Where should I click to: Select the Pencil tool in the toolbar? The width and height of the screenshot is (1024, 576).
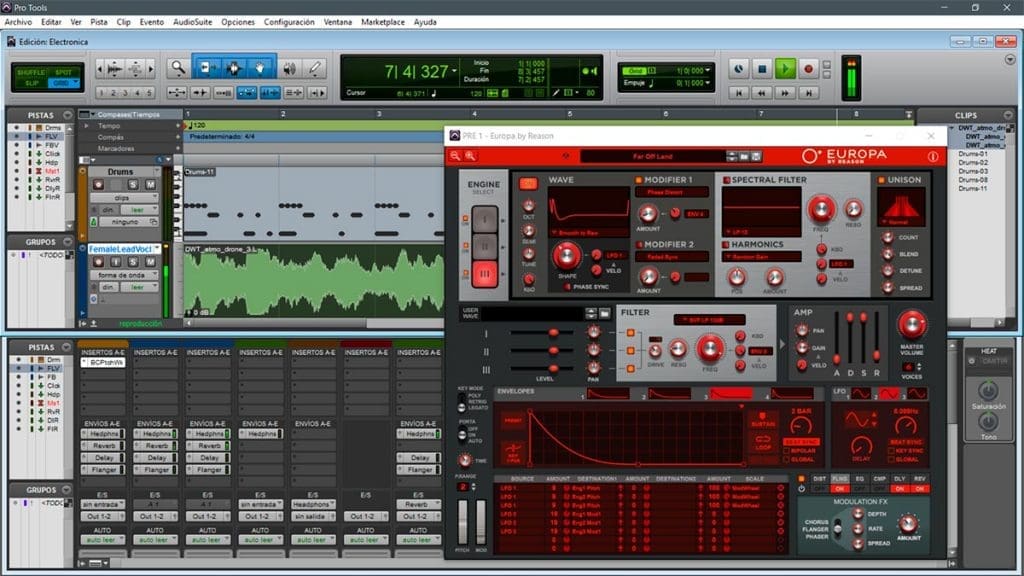(314, 68)
